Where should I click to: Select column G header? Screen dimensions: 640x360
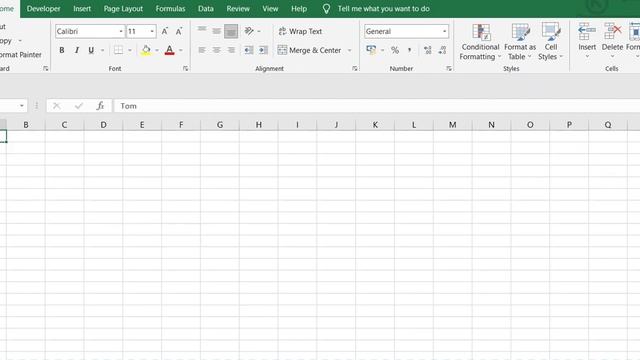(220, 125)
